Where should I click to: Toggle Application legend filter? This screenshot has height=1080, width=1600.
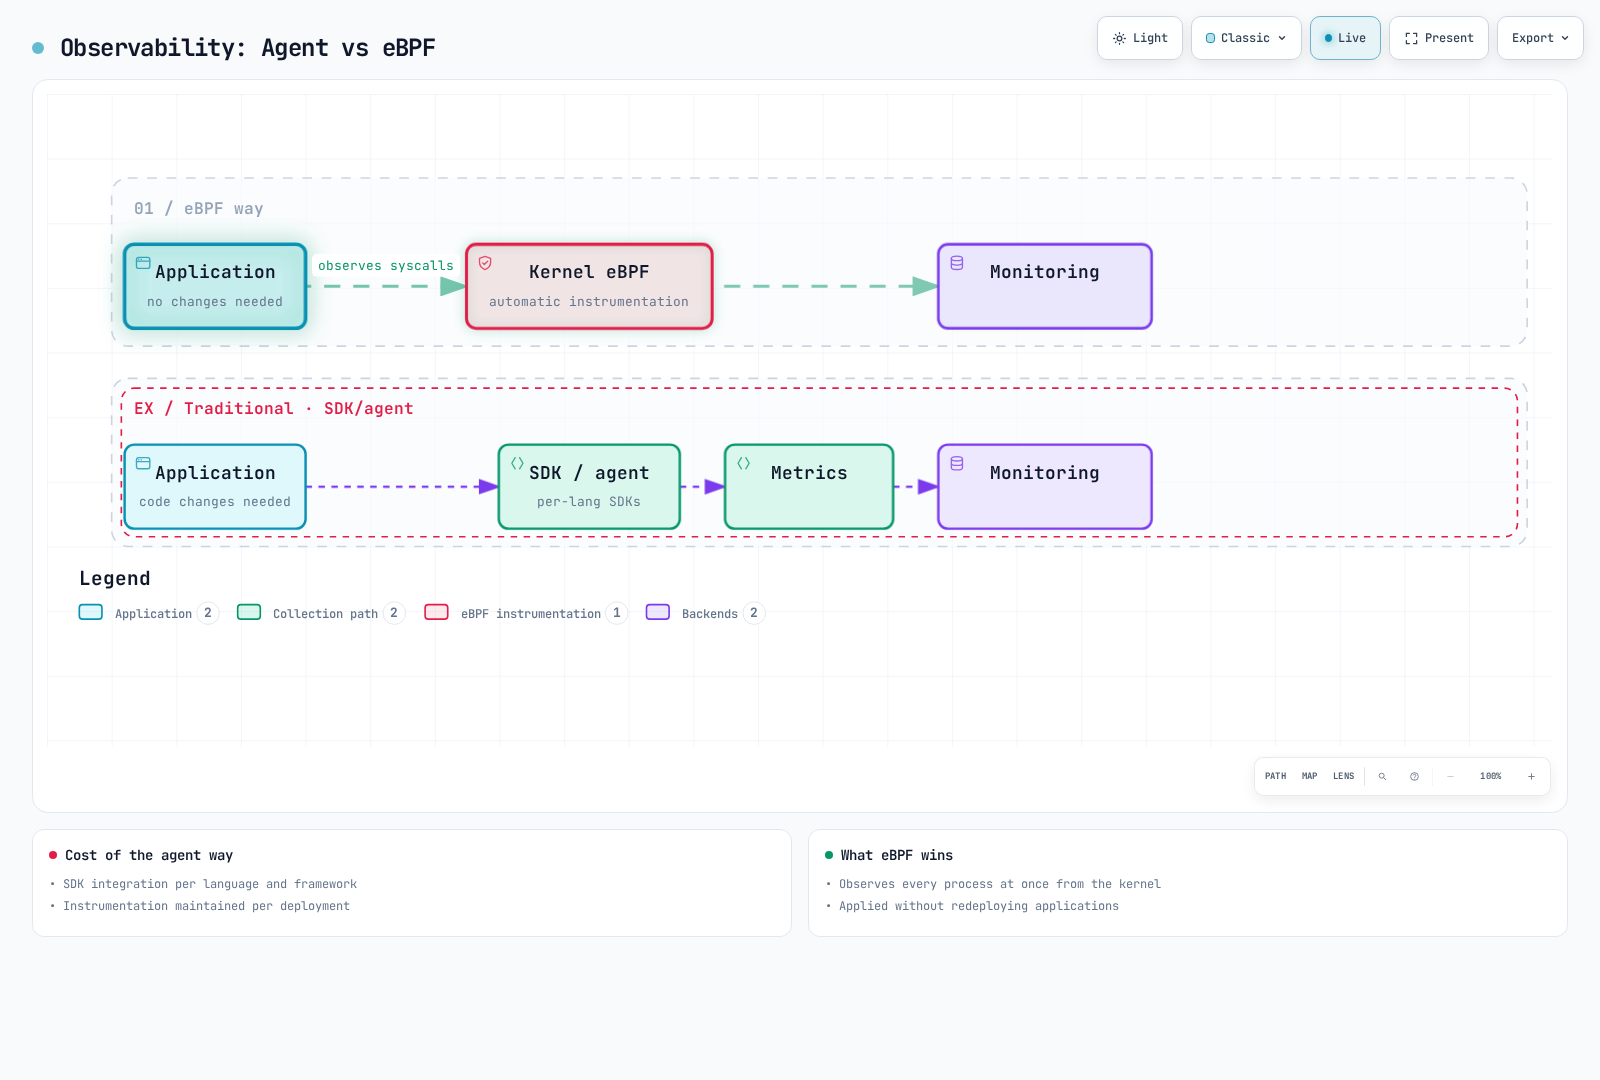148,613
